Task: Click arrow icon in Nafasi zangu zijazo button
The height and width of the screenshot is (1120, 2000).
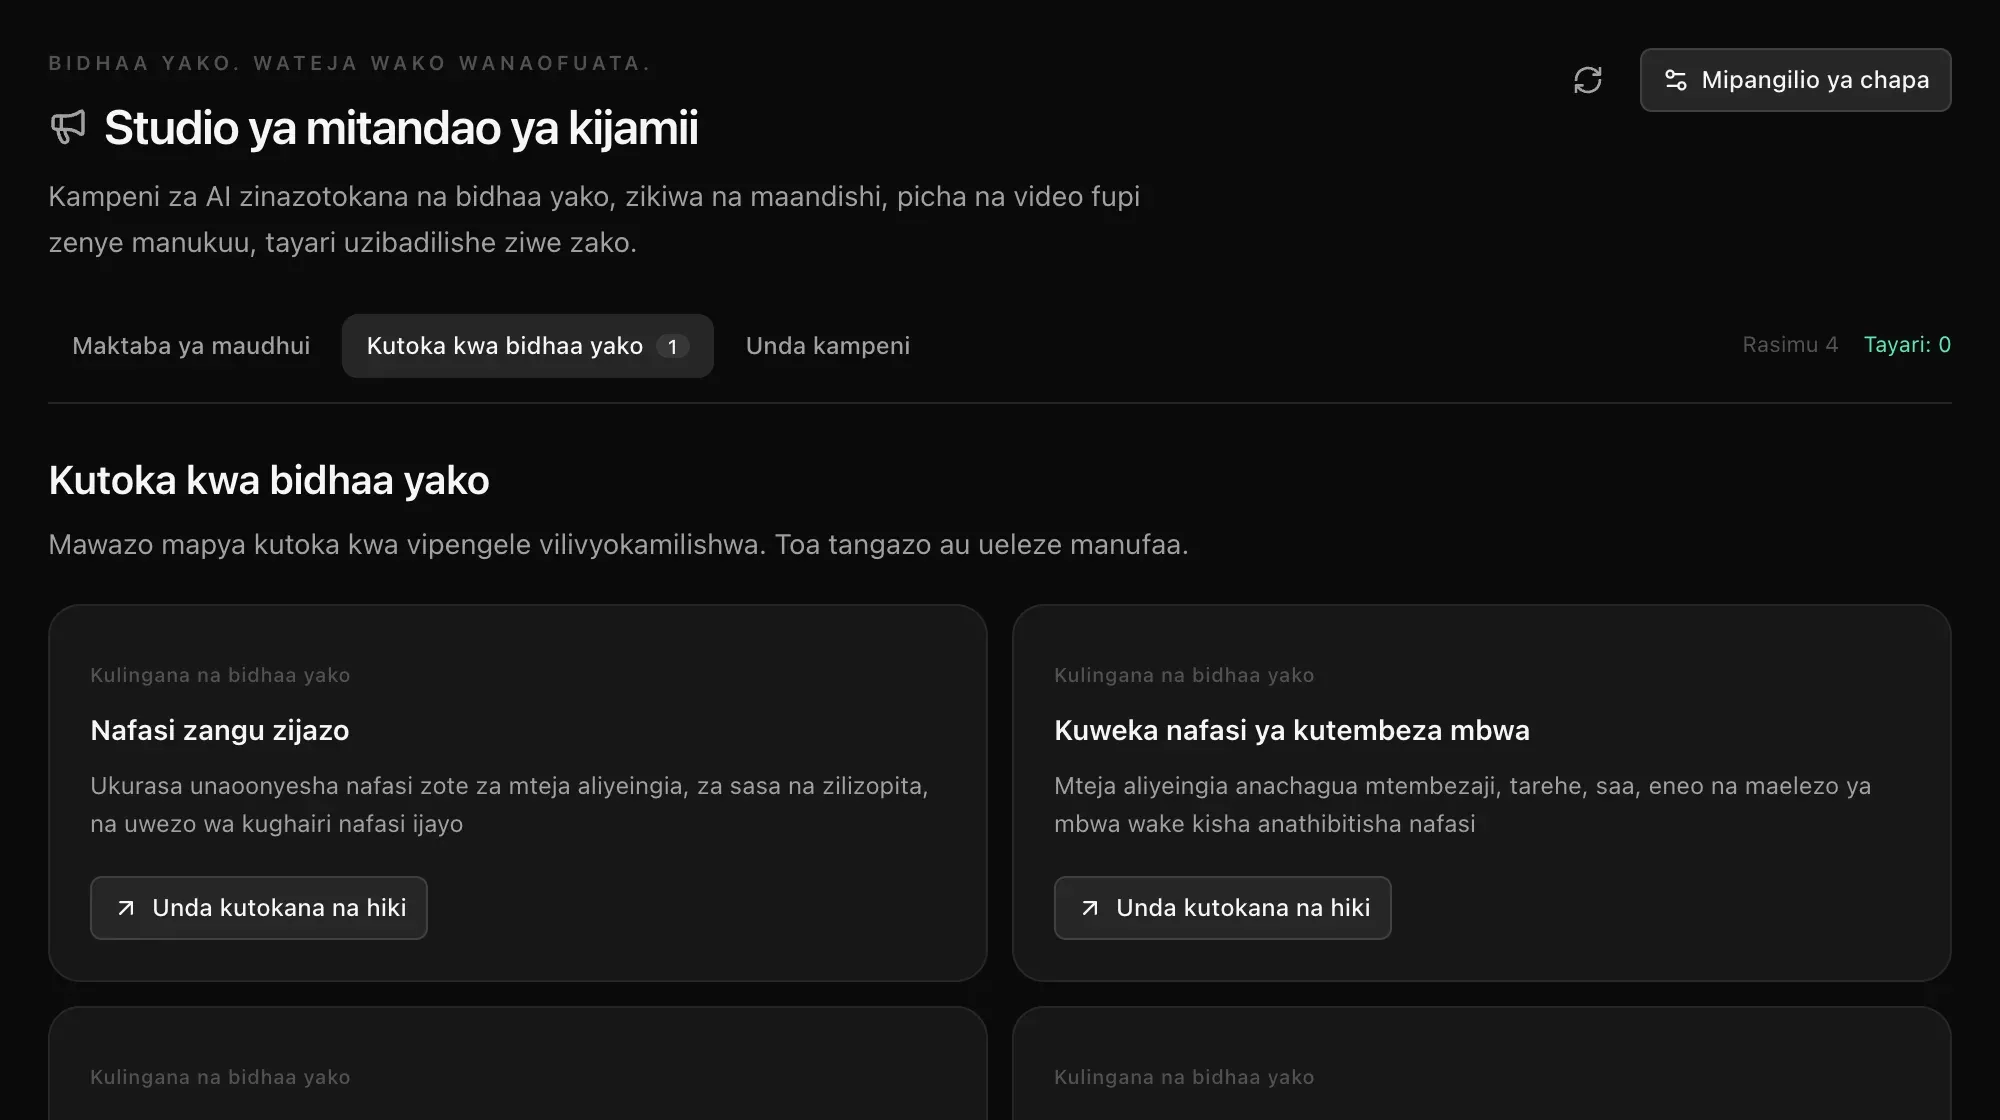Action: (x=126, y=908)
